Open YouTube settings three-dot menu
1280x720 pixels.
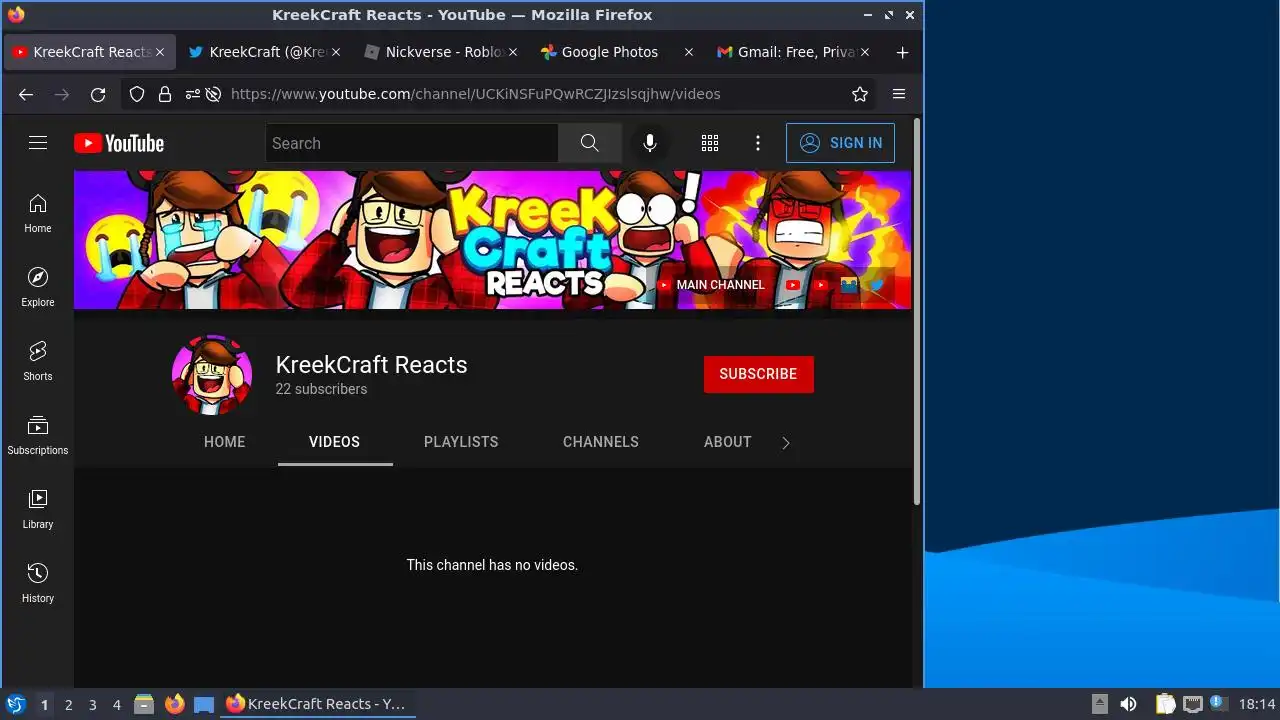coord(758,143)
